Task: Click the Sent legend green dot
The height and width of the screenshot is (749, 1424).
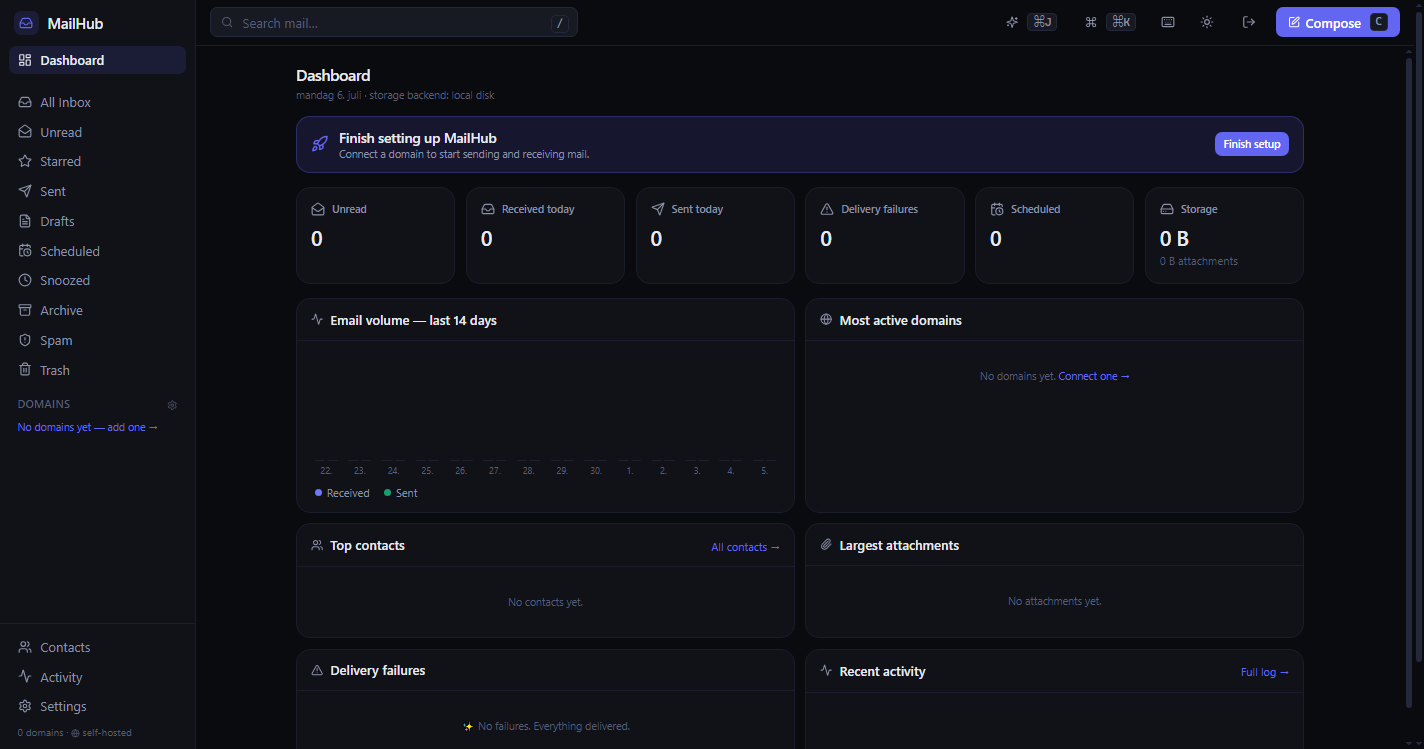Action: pyautogui.click(x=388, y=492)
